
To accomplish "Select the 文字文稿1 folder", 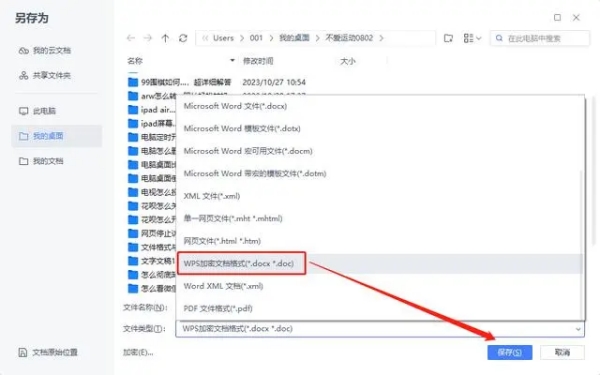I will click(x=152, y=261).
